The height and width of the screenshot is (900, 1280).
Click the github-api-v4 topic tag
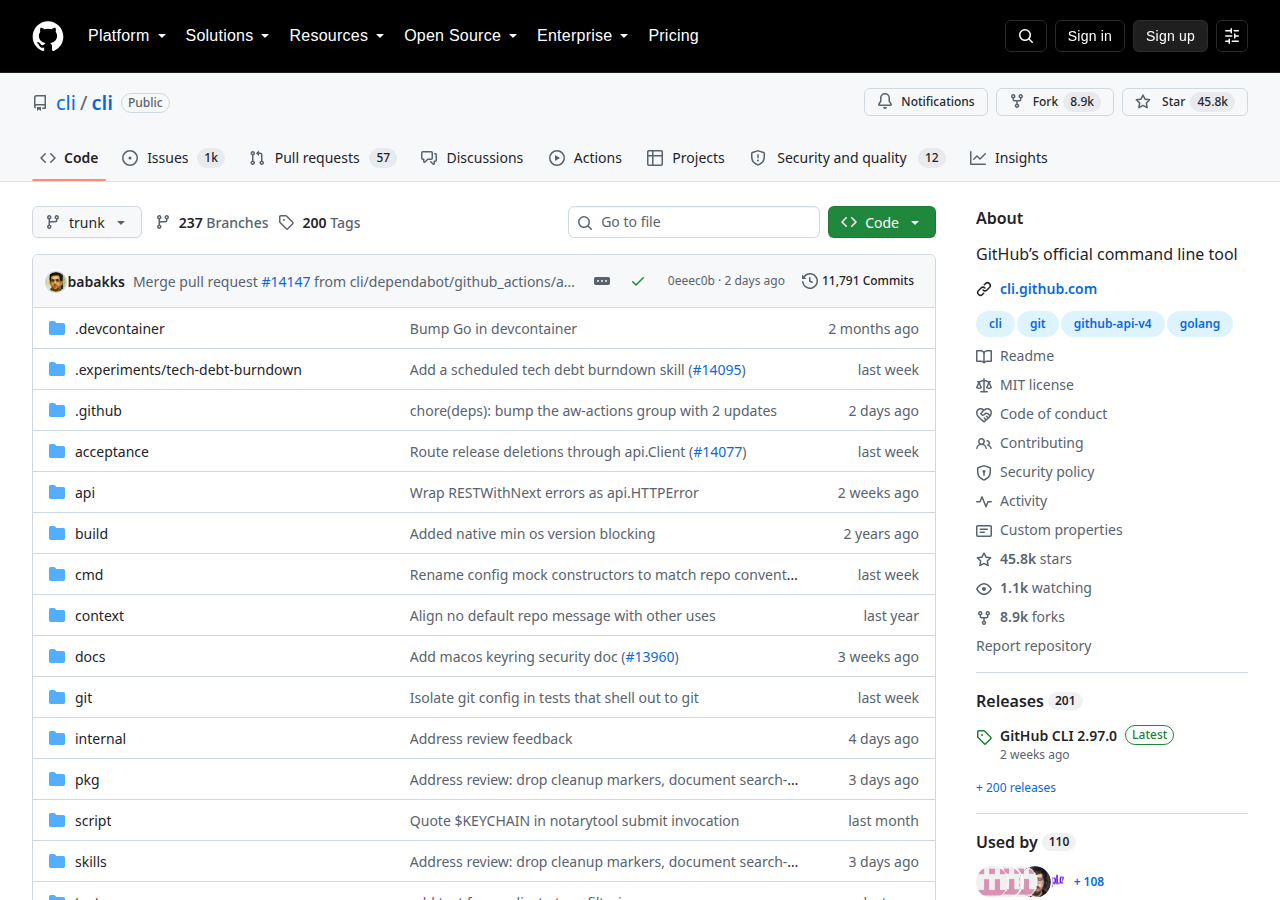(x=1113, y=324)
